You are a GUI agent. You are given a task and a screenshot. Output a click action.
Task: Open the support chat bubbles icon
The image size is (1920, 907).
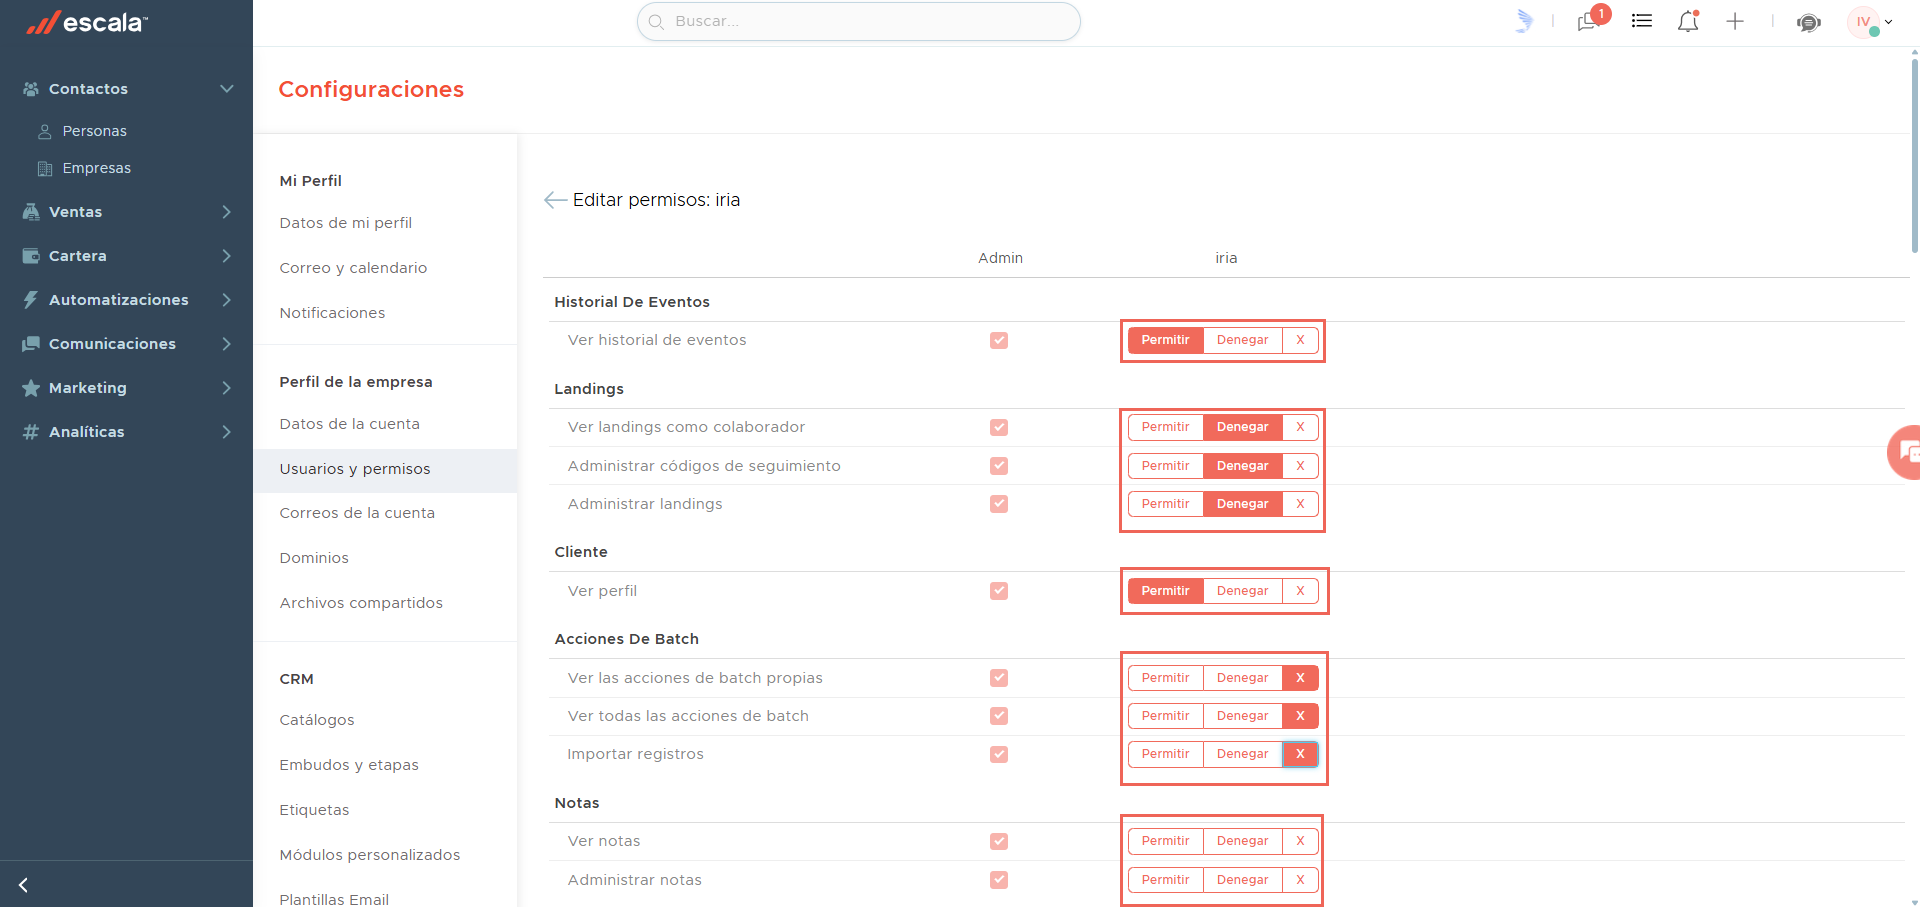(x=1808, y=22)
